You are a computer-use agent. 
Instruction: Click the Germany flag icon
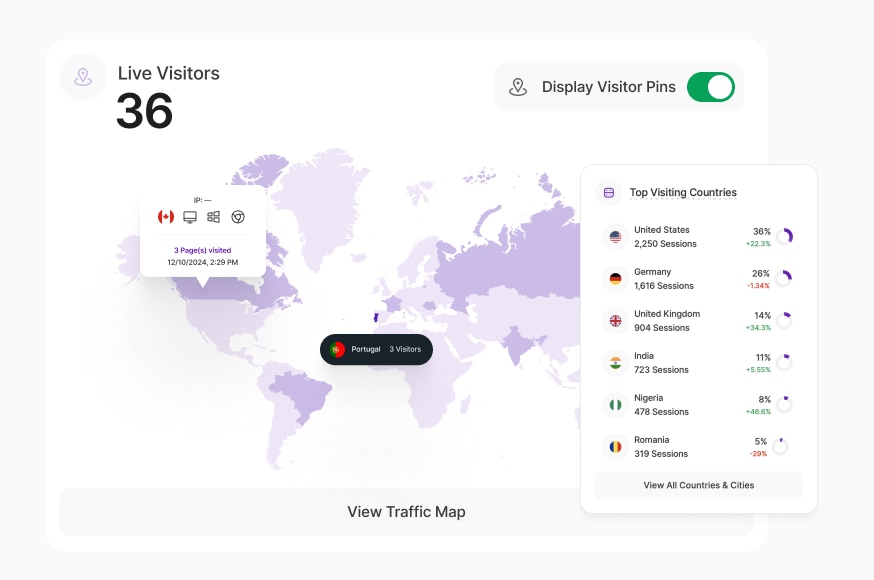(616, 279)
